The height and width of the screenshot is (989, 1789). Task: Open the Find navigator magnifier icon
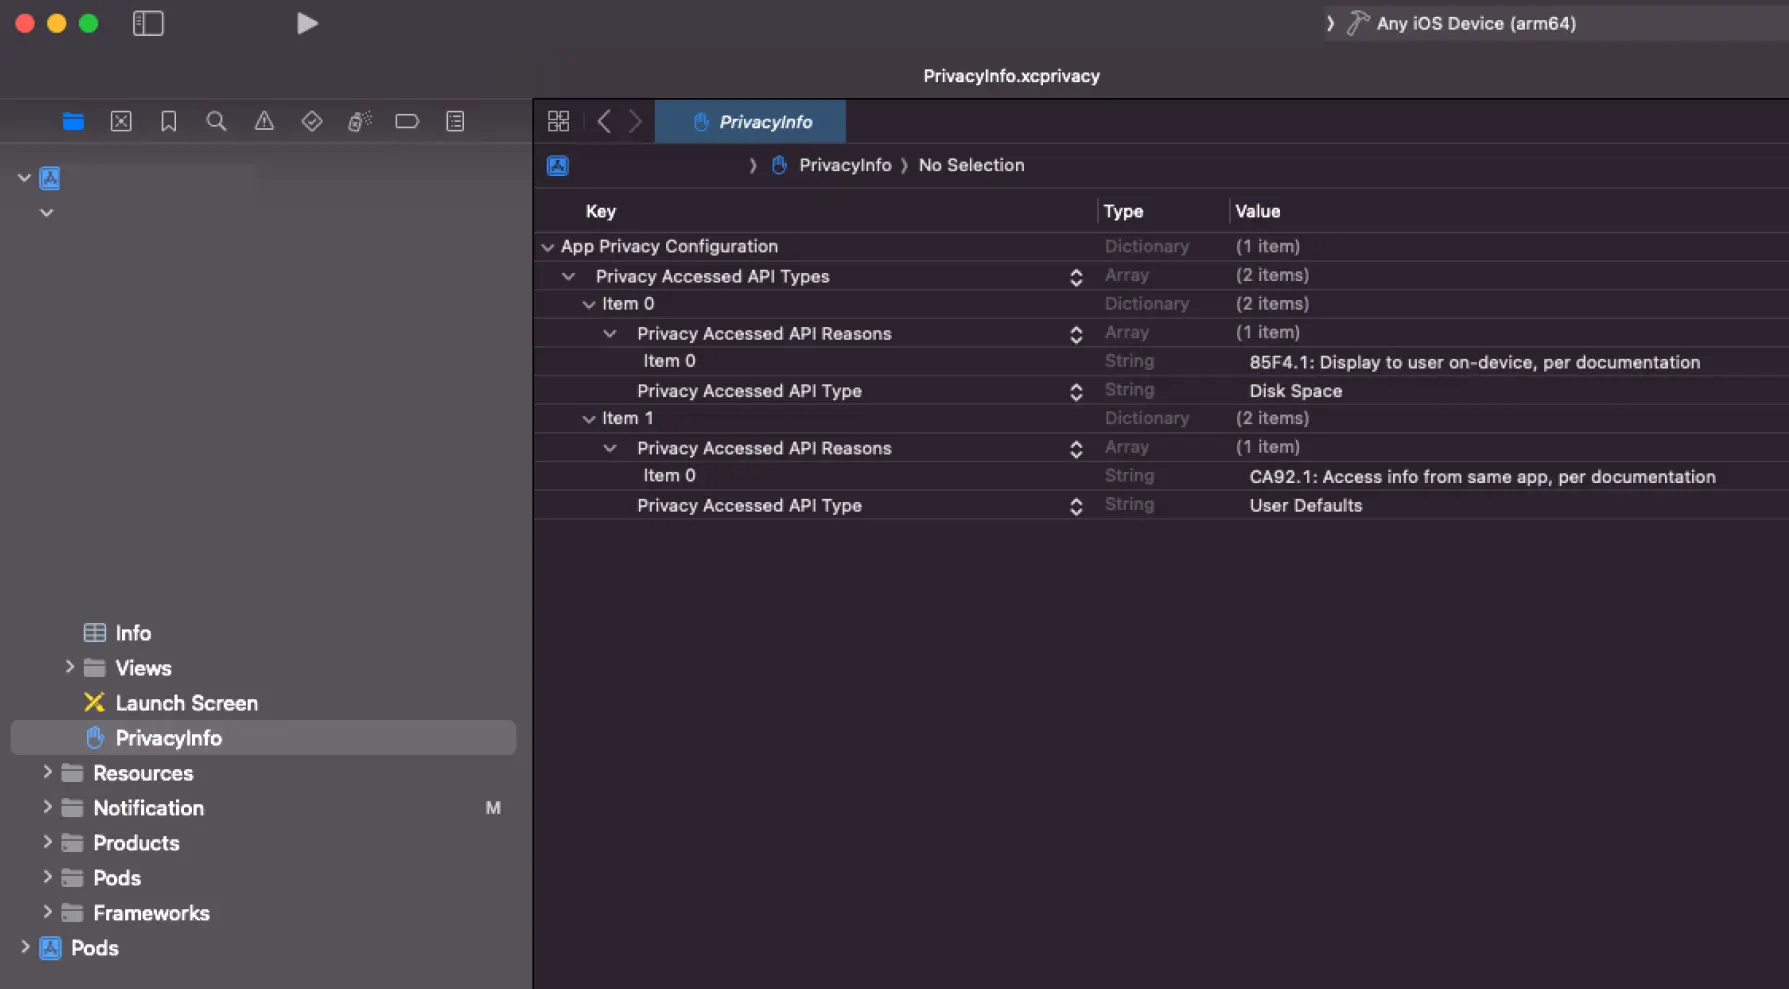(x=216, y=122)
